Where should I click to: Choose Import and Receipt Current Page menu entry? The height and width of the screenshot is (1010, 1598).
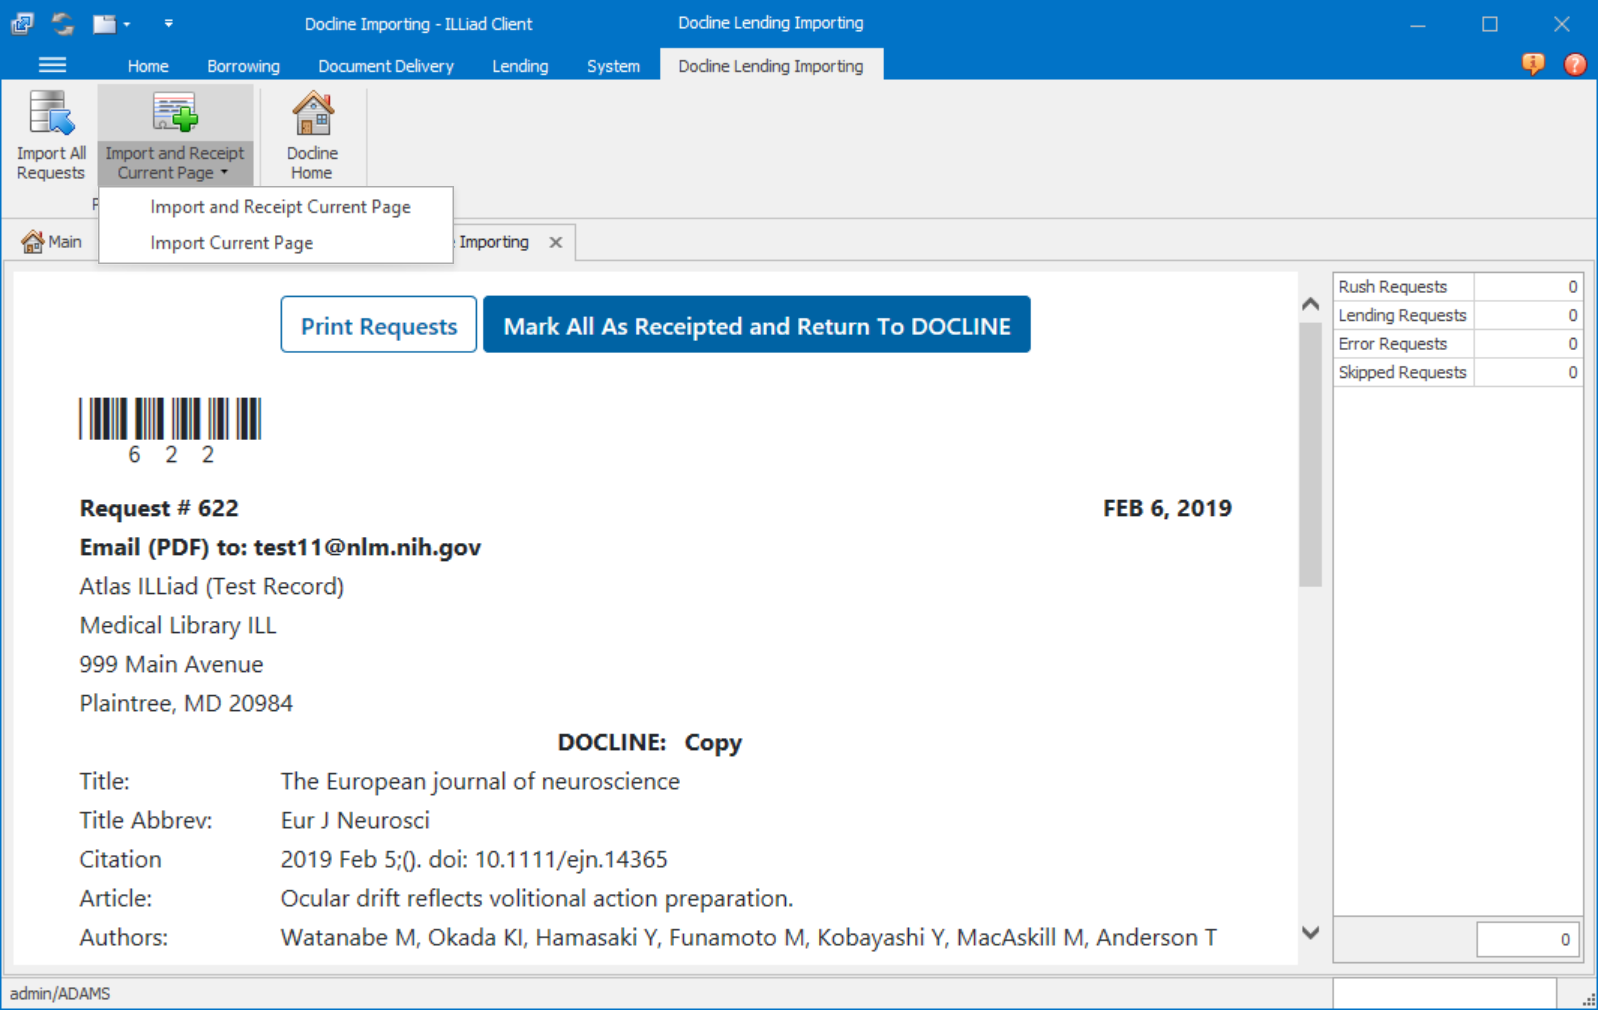pos(280,207)
